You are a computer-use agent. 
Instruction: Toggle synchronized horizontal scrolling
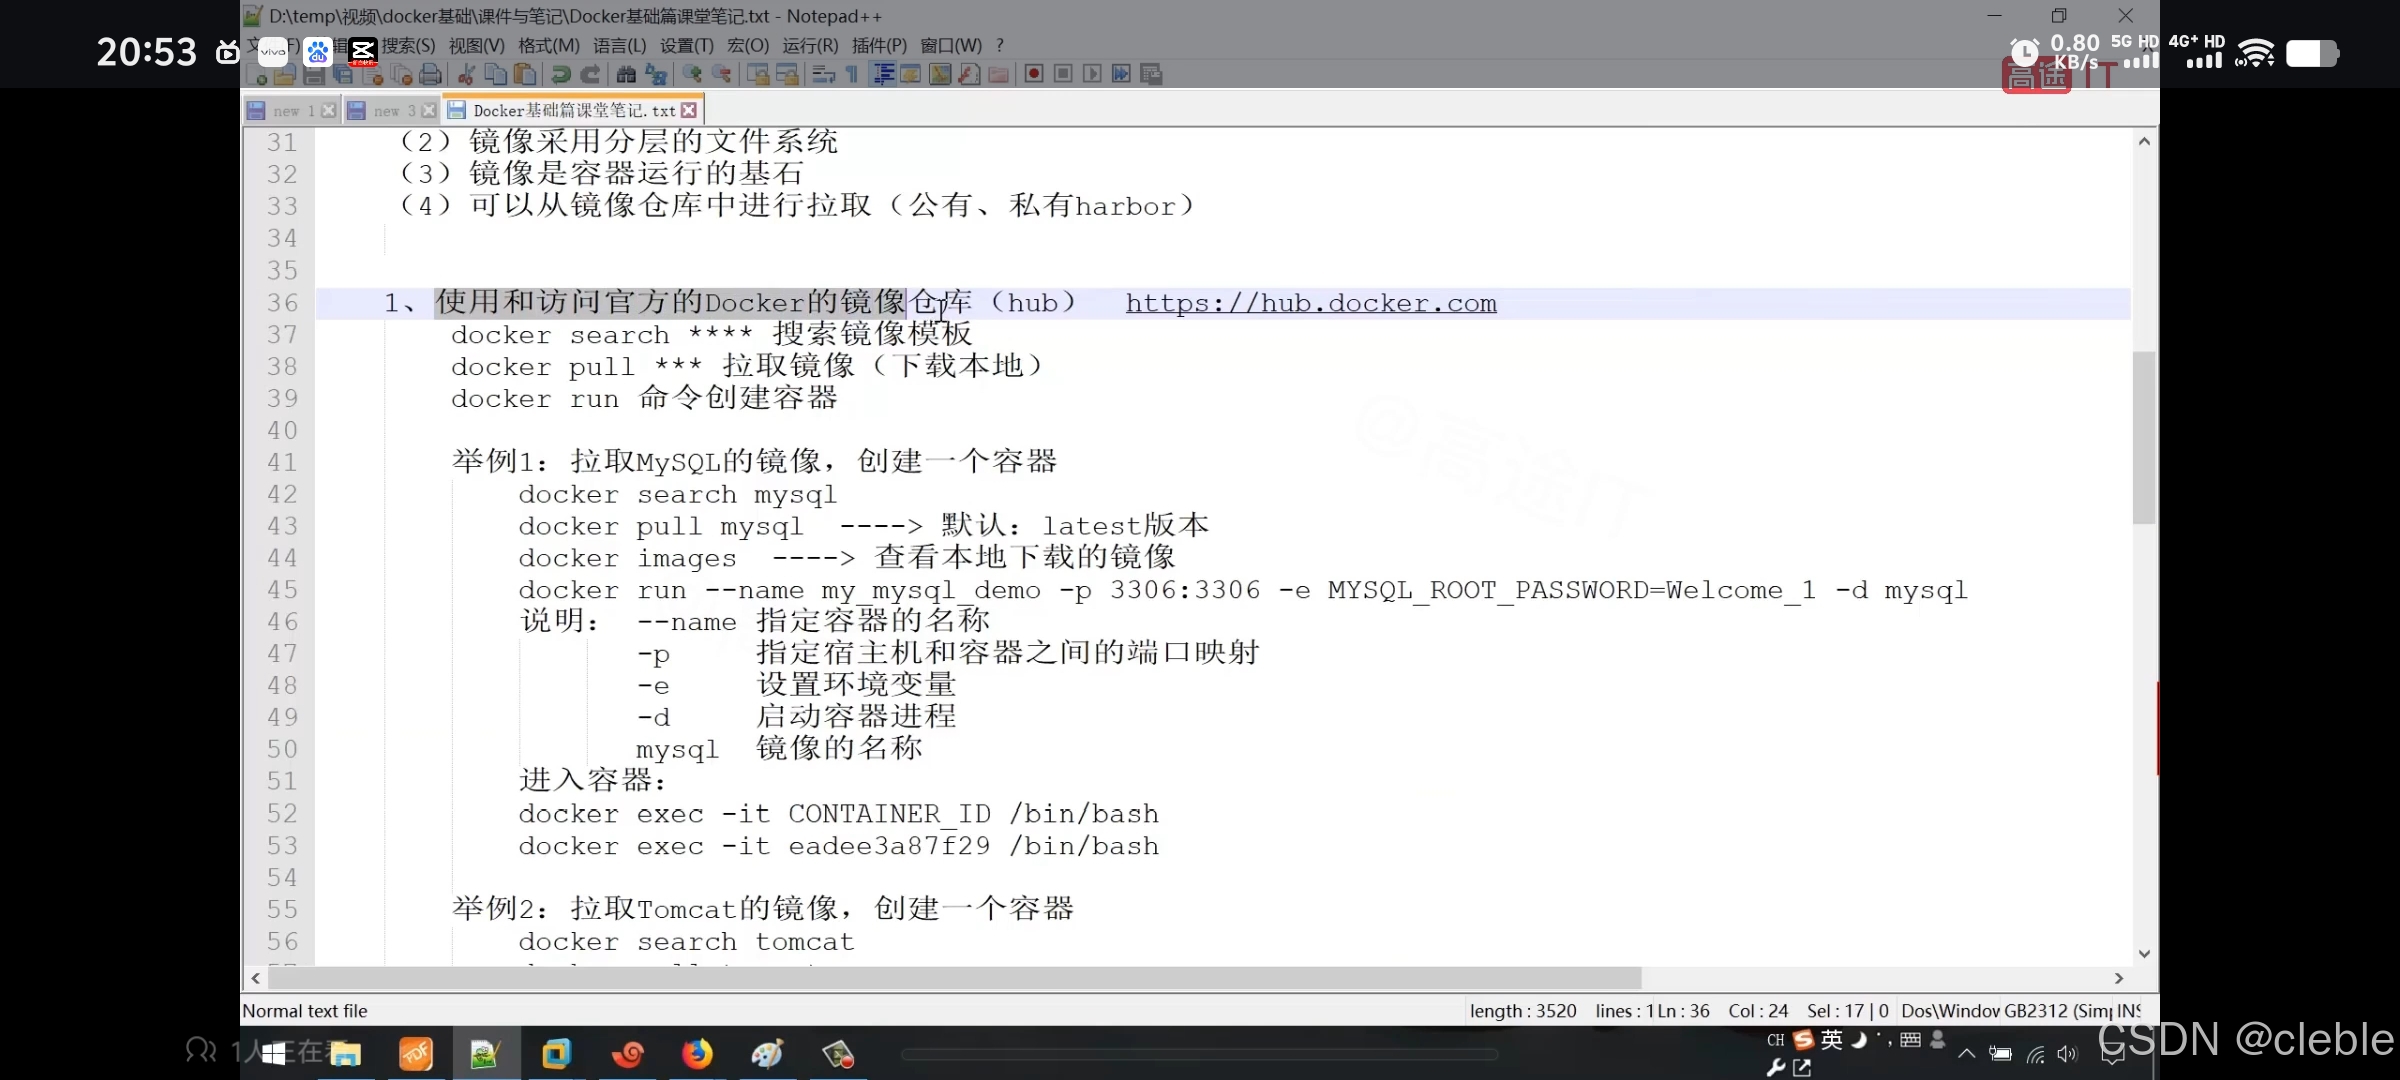pos(787,74)
